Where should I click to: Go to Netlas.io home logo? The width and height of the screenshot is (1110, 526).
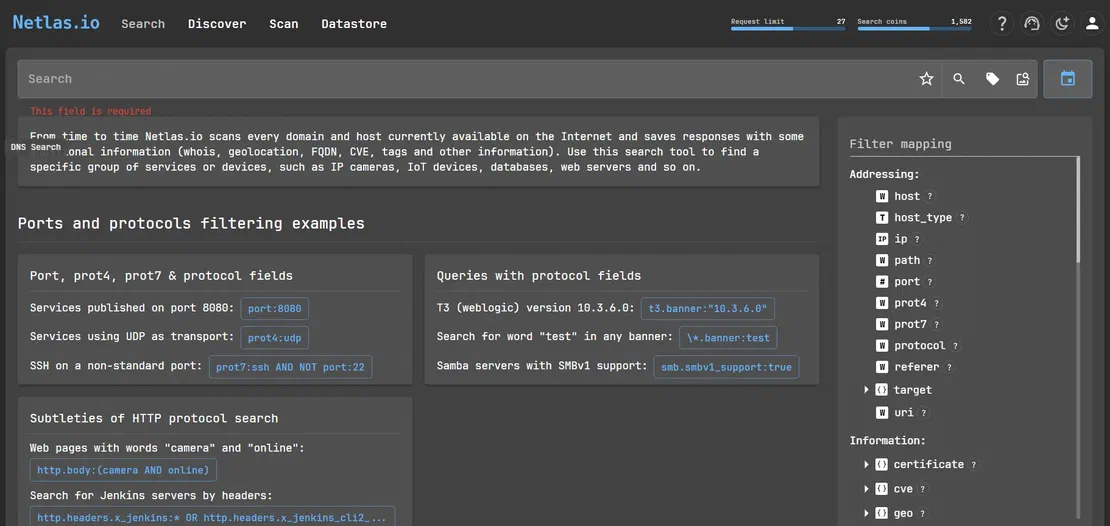(x=56, y=23)
